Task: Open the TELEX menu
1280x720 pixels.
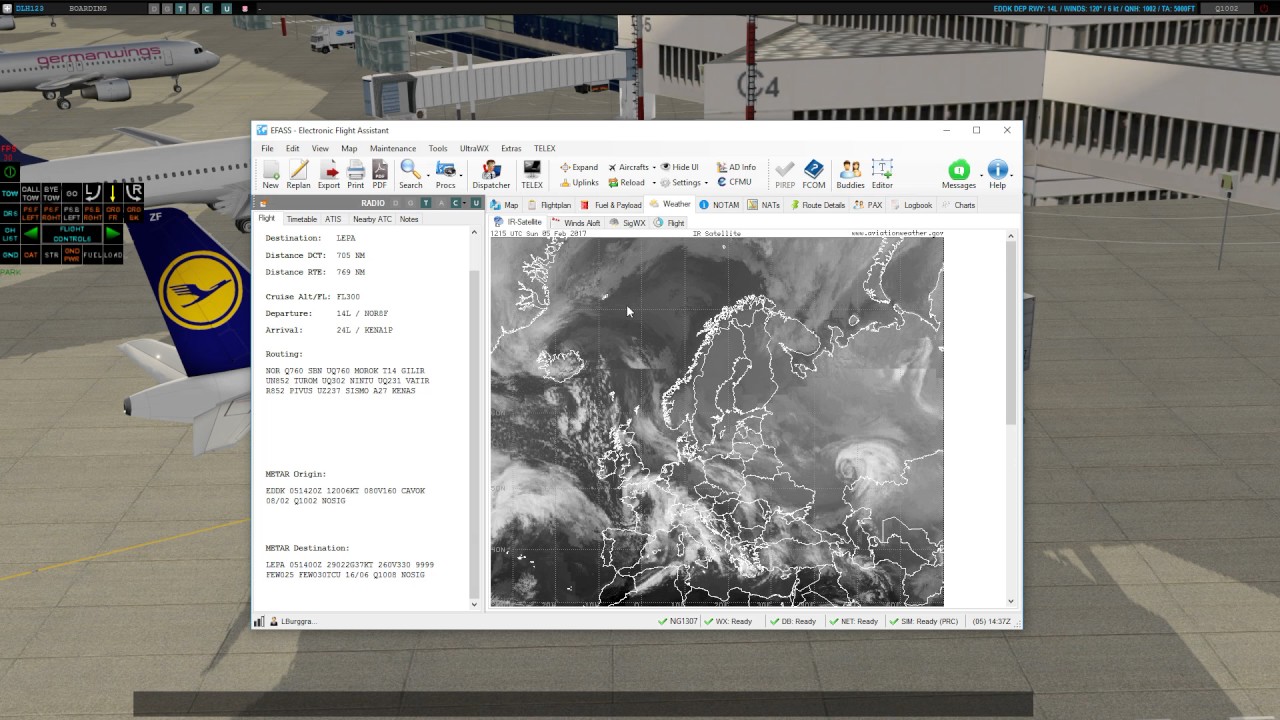Action: point(544,148)
